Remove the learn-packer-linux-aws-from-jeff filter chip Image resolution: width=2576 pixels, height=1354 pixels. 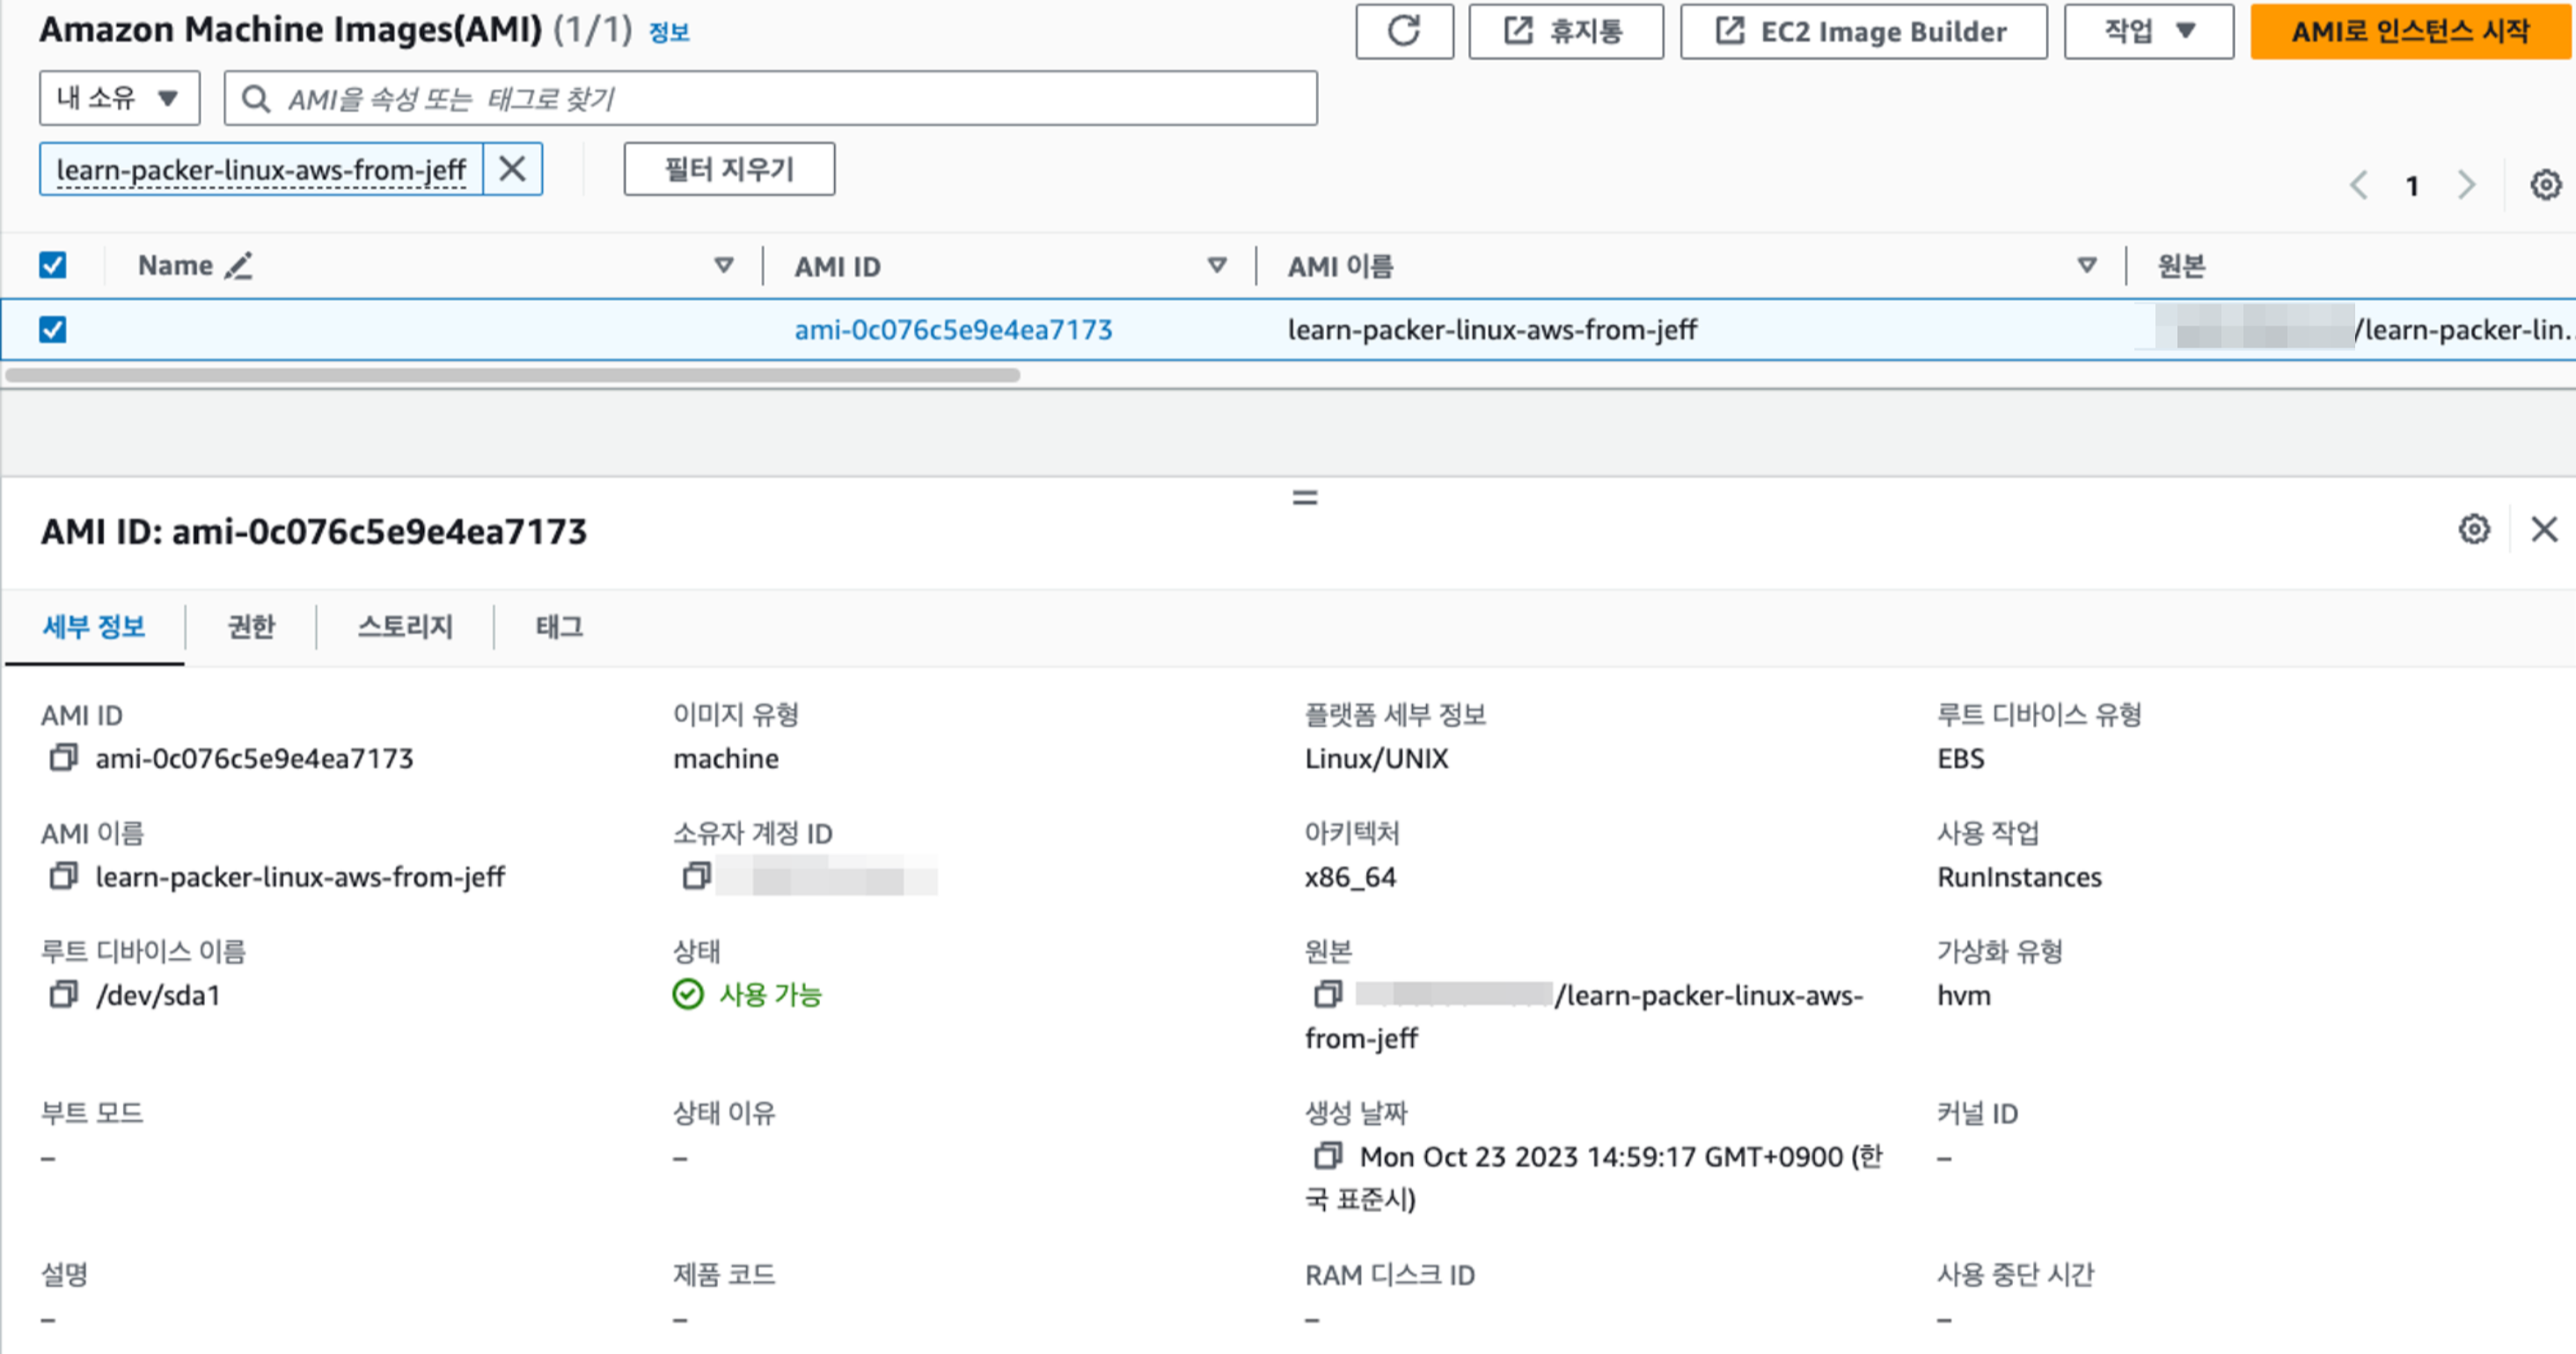[512, 169]
